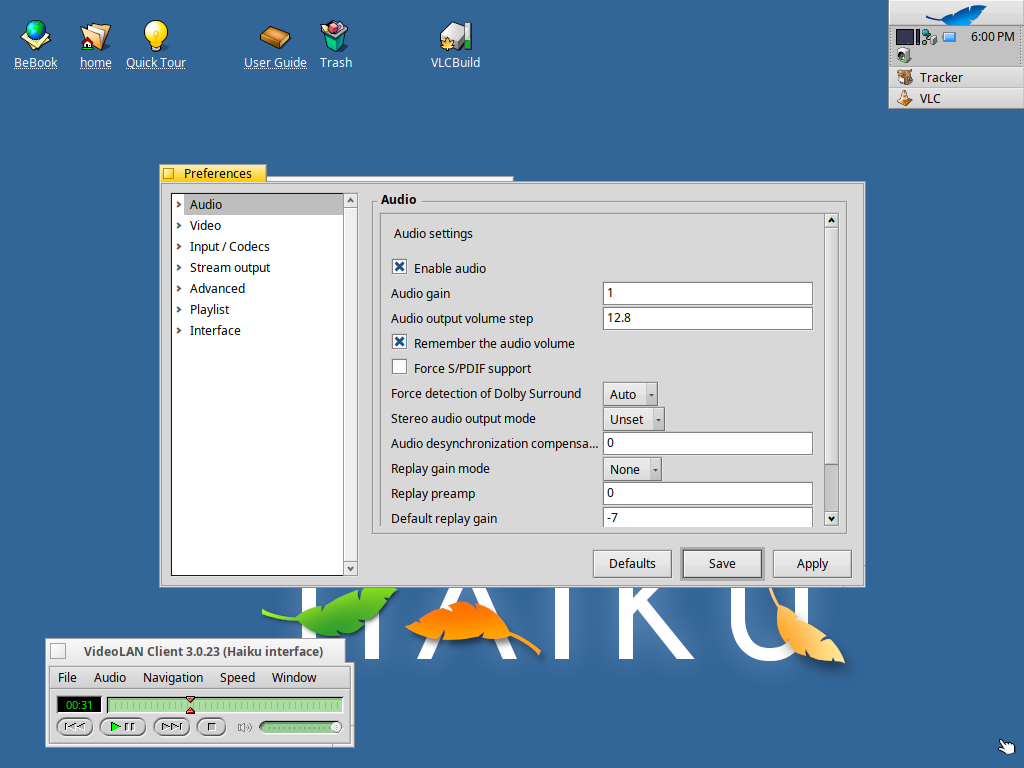
Task: Open Replay gain mode dropdown
Action: [x=632, y=470]
